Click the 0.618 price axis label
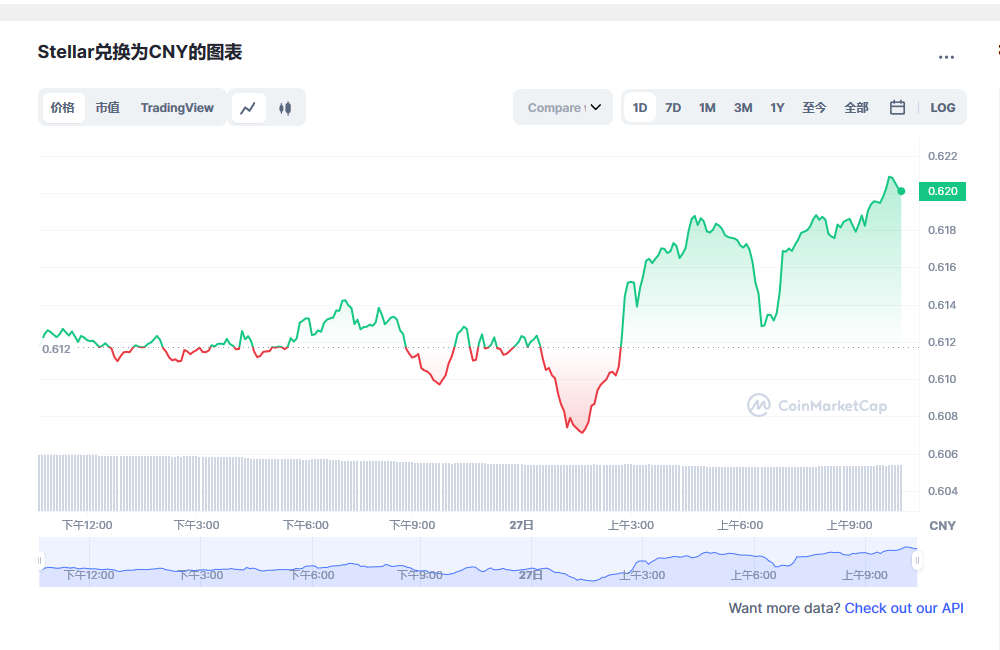 tap(943, 230)
